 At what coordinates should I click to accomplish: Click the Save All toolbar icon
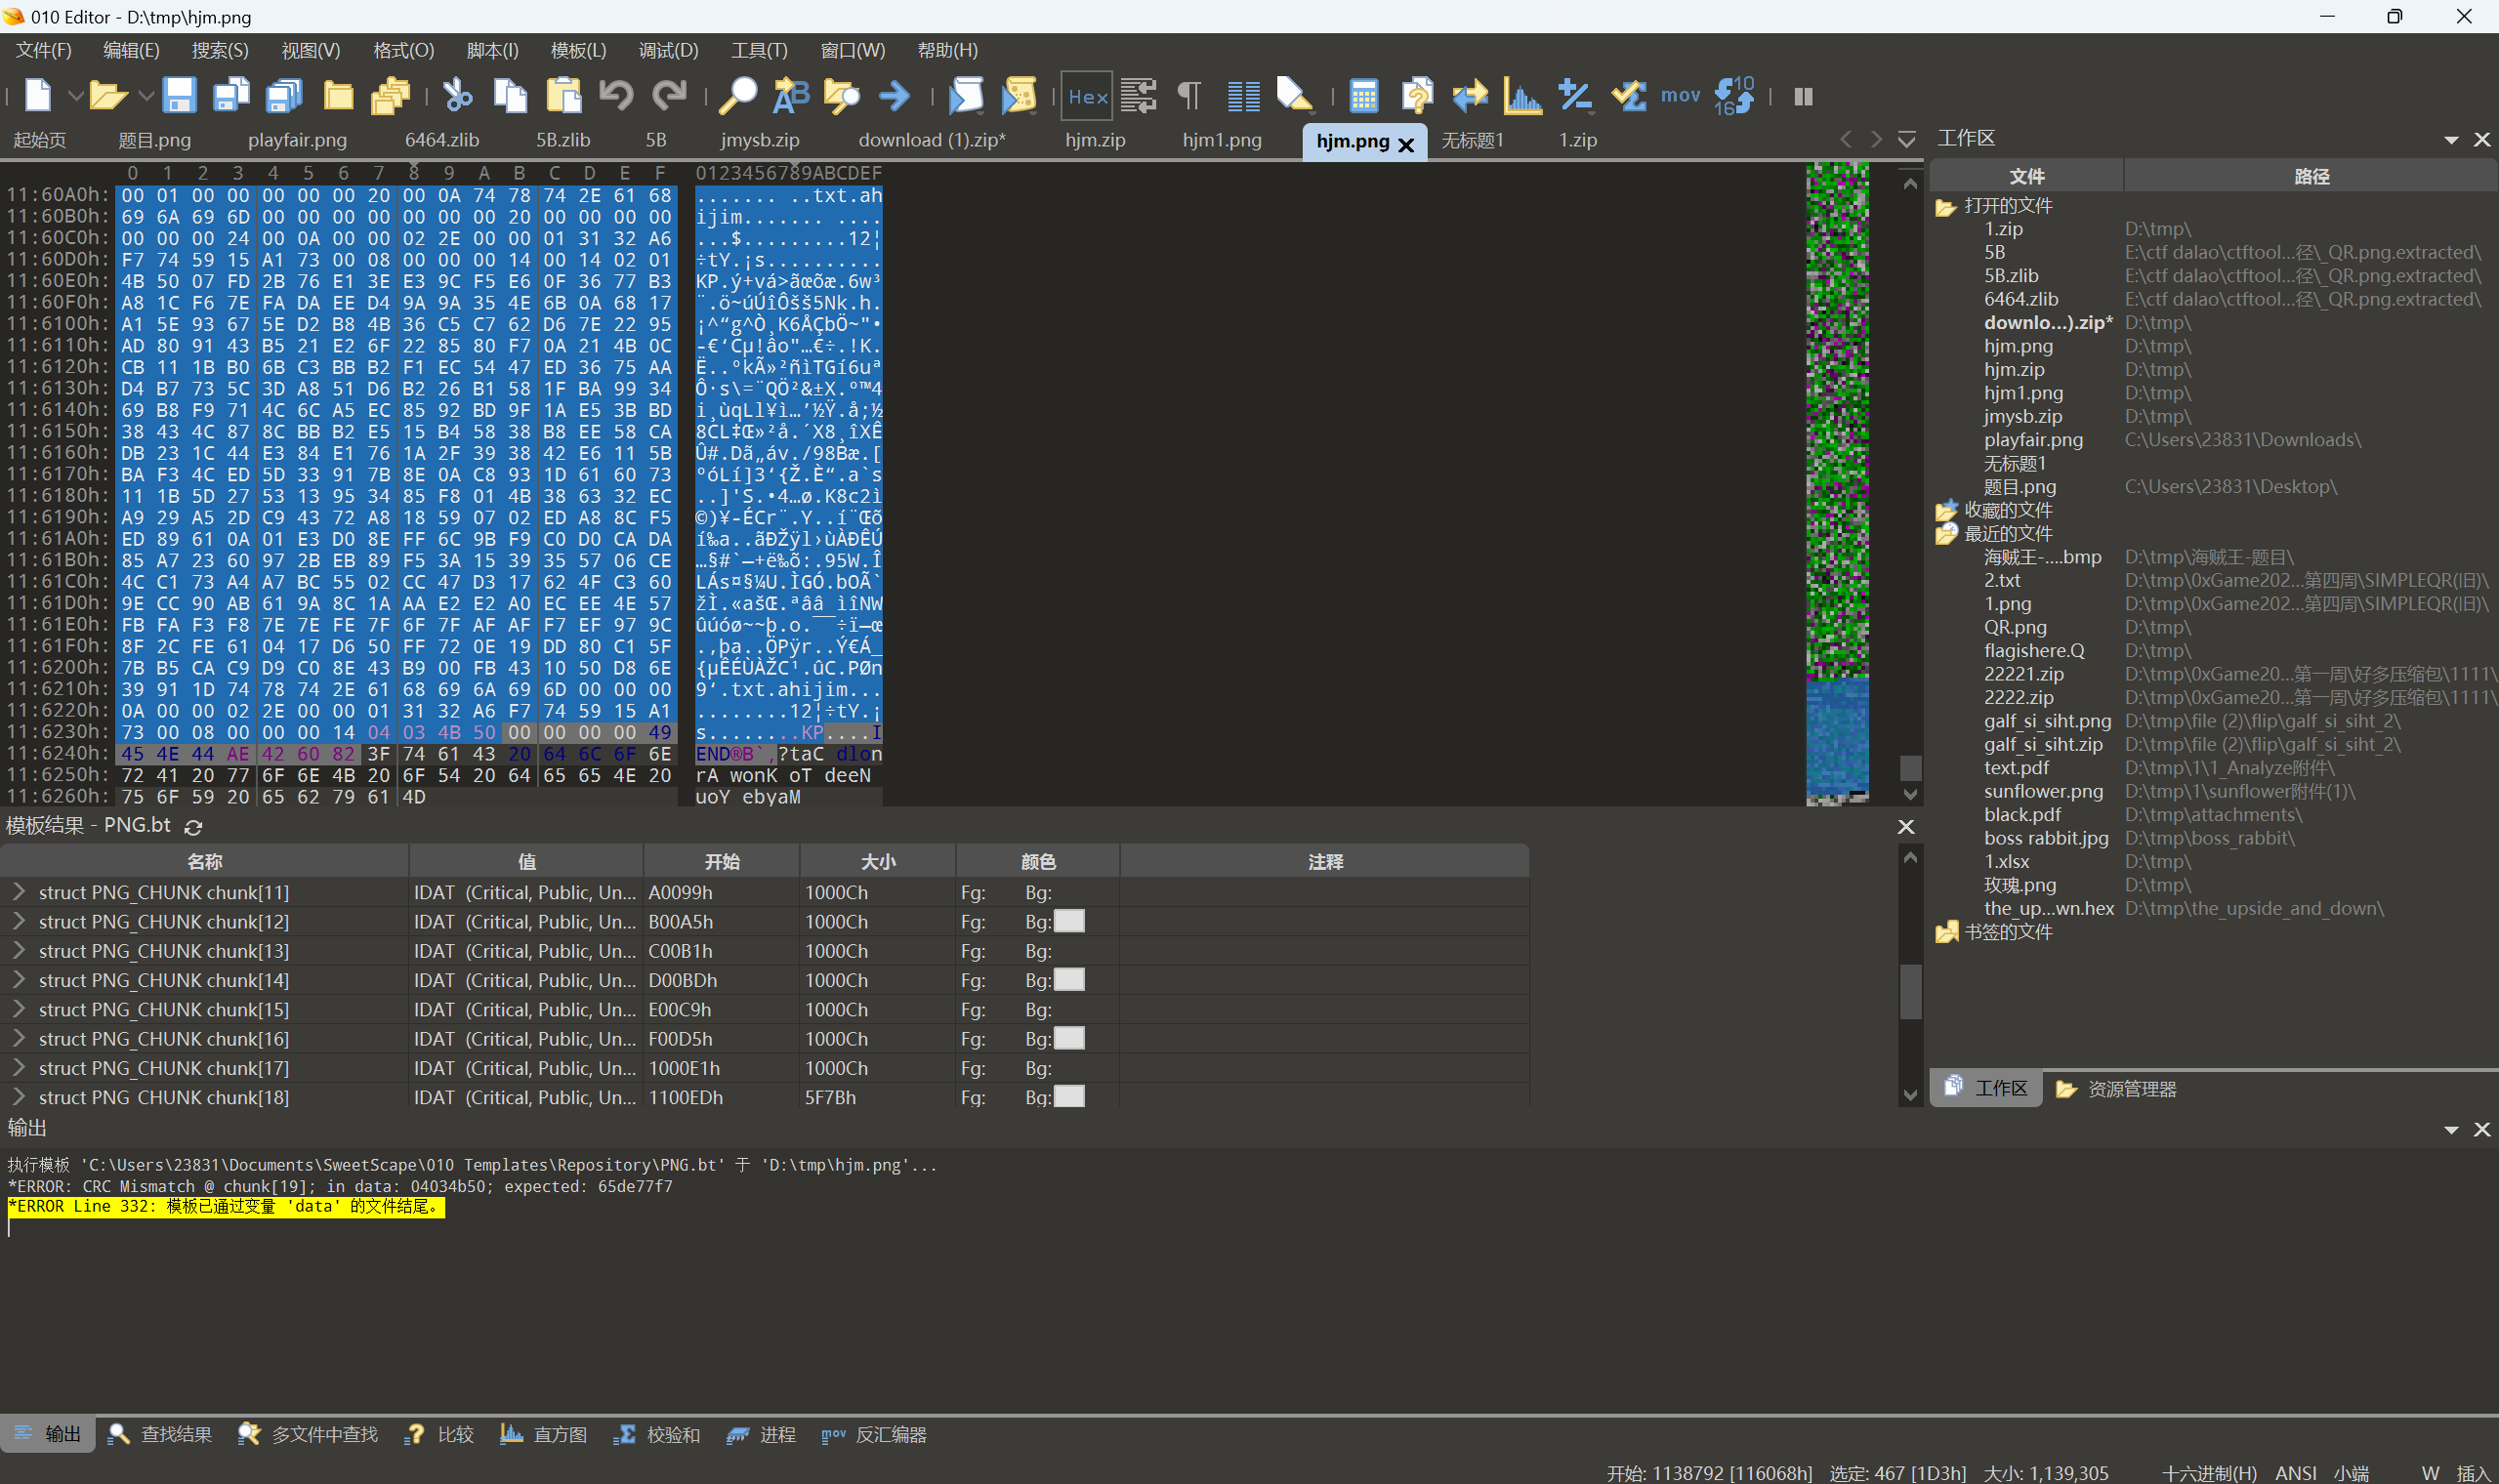[284, 96]
